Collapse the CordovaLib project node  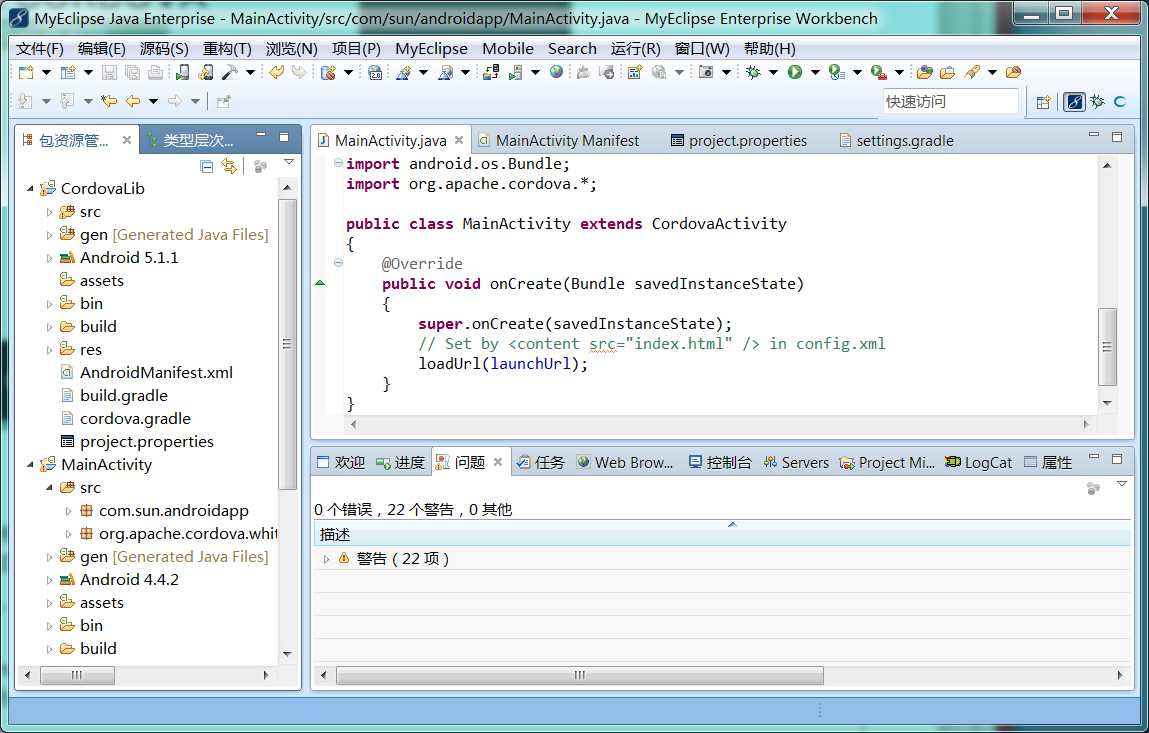point(31,189)
